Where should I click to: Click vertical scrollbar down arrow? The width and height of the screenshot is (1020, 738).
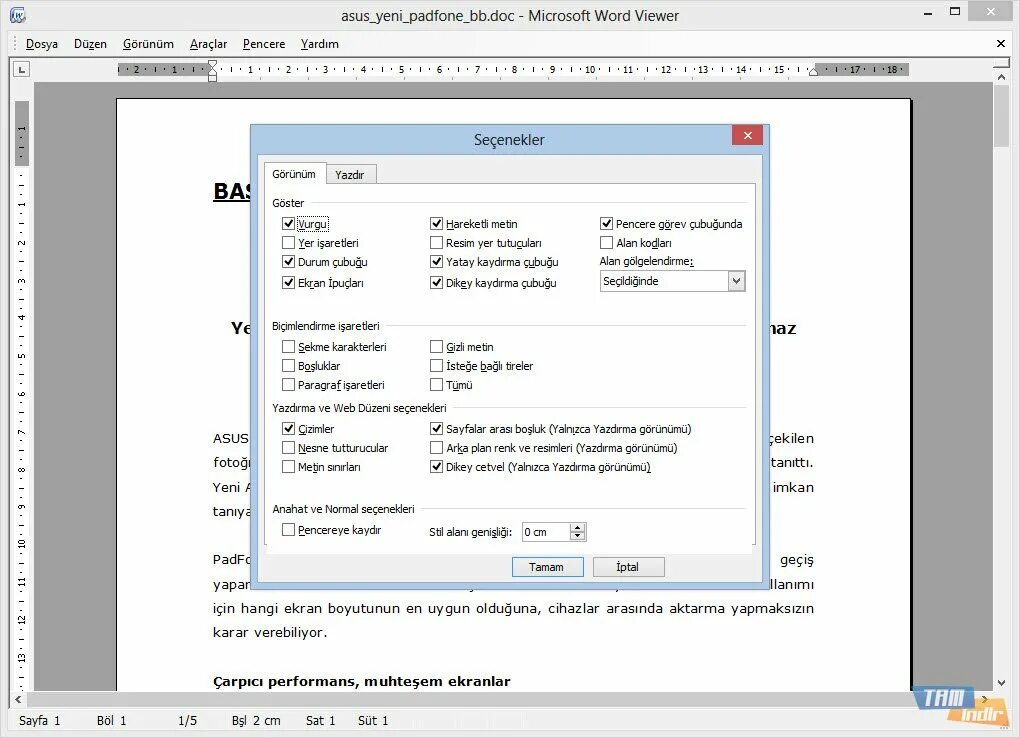tap(1001, 683)
